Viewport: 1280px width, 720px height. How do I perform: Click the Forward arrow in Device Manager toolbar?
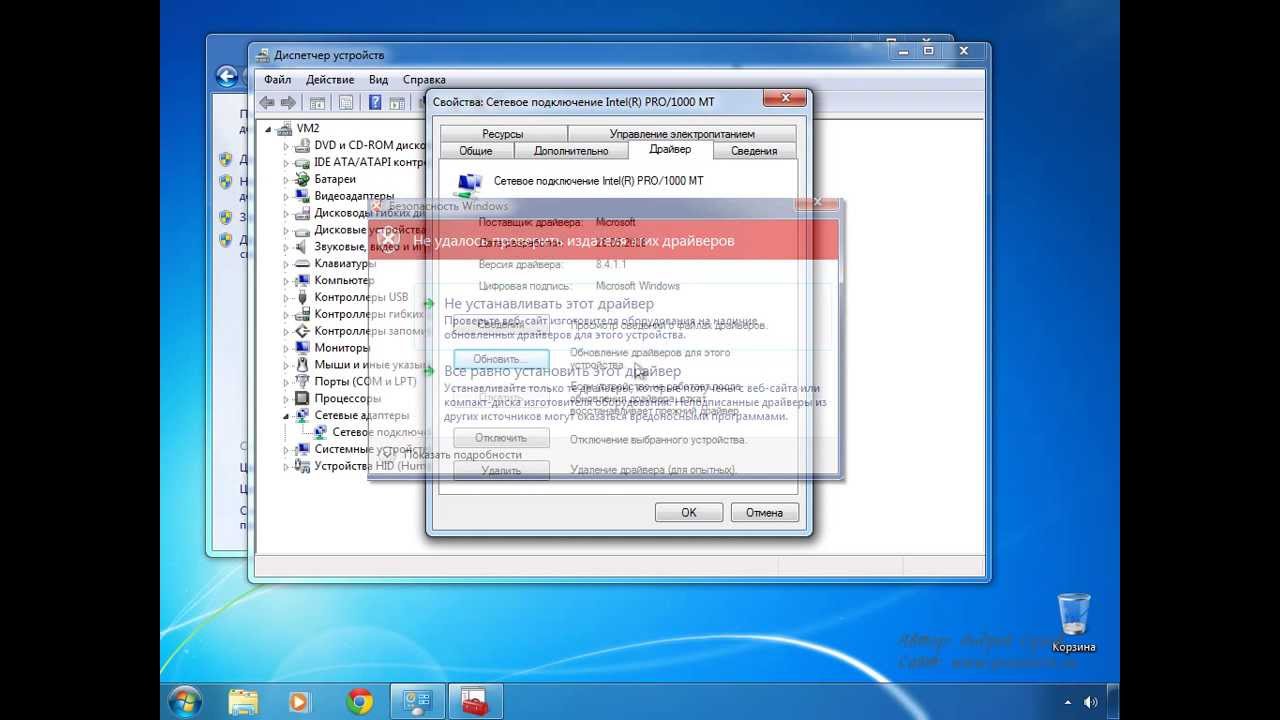(288, 102)
